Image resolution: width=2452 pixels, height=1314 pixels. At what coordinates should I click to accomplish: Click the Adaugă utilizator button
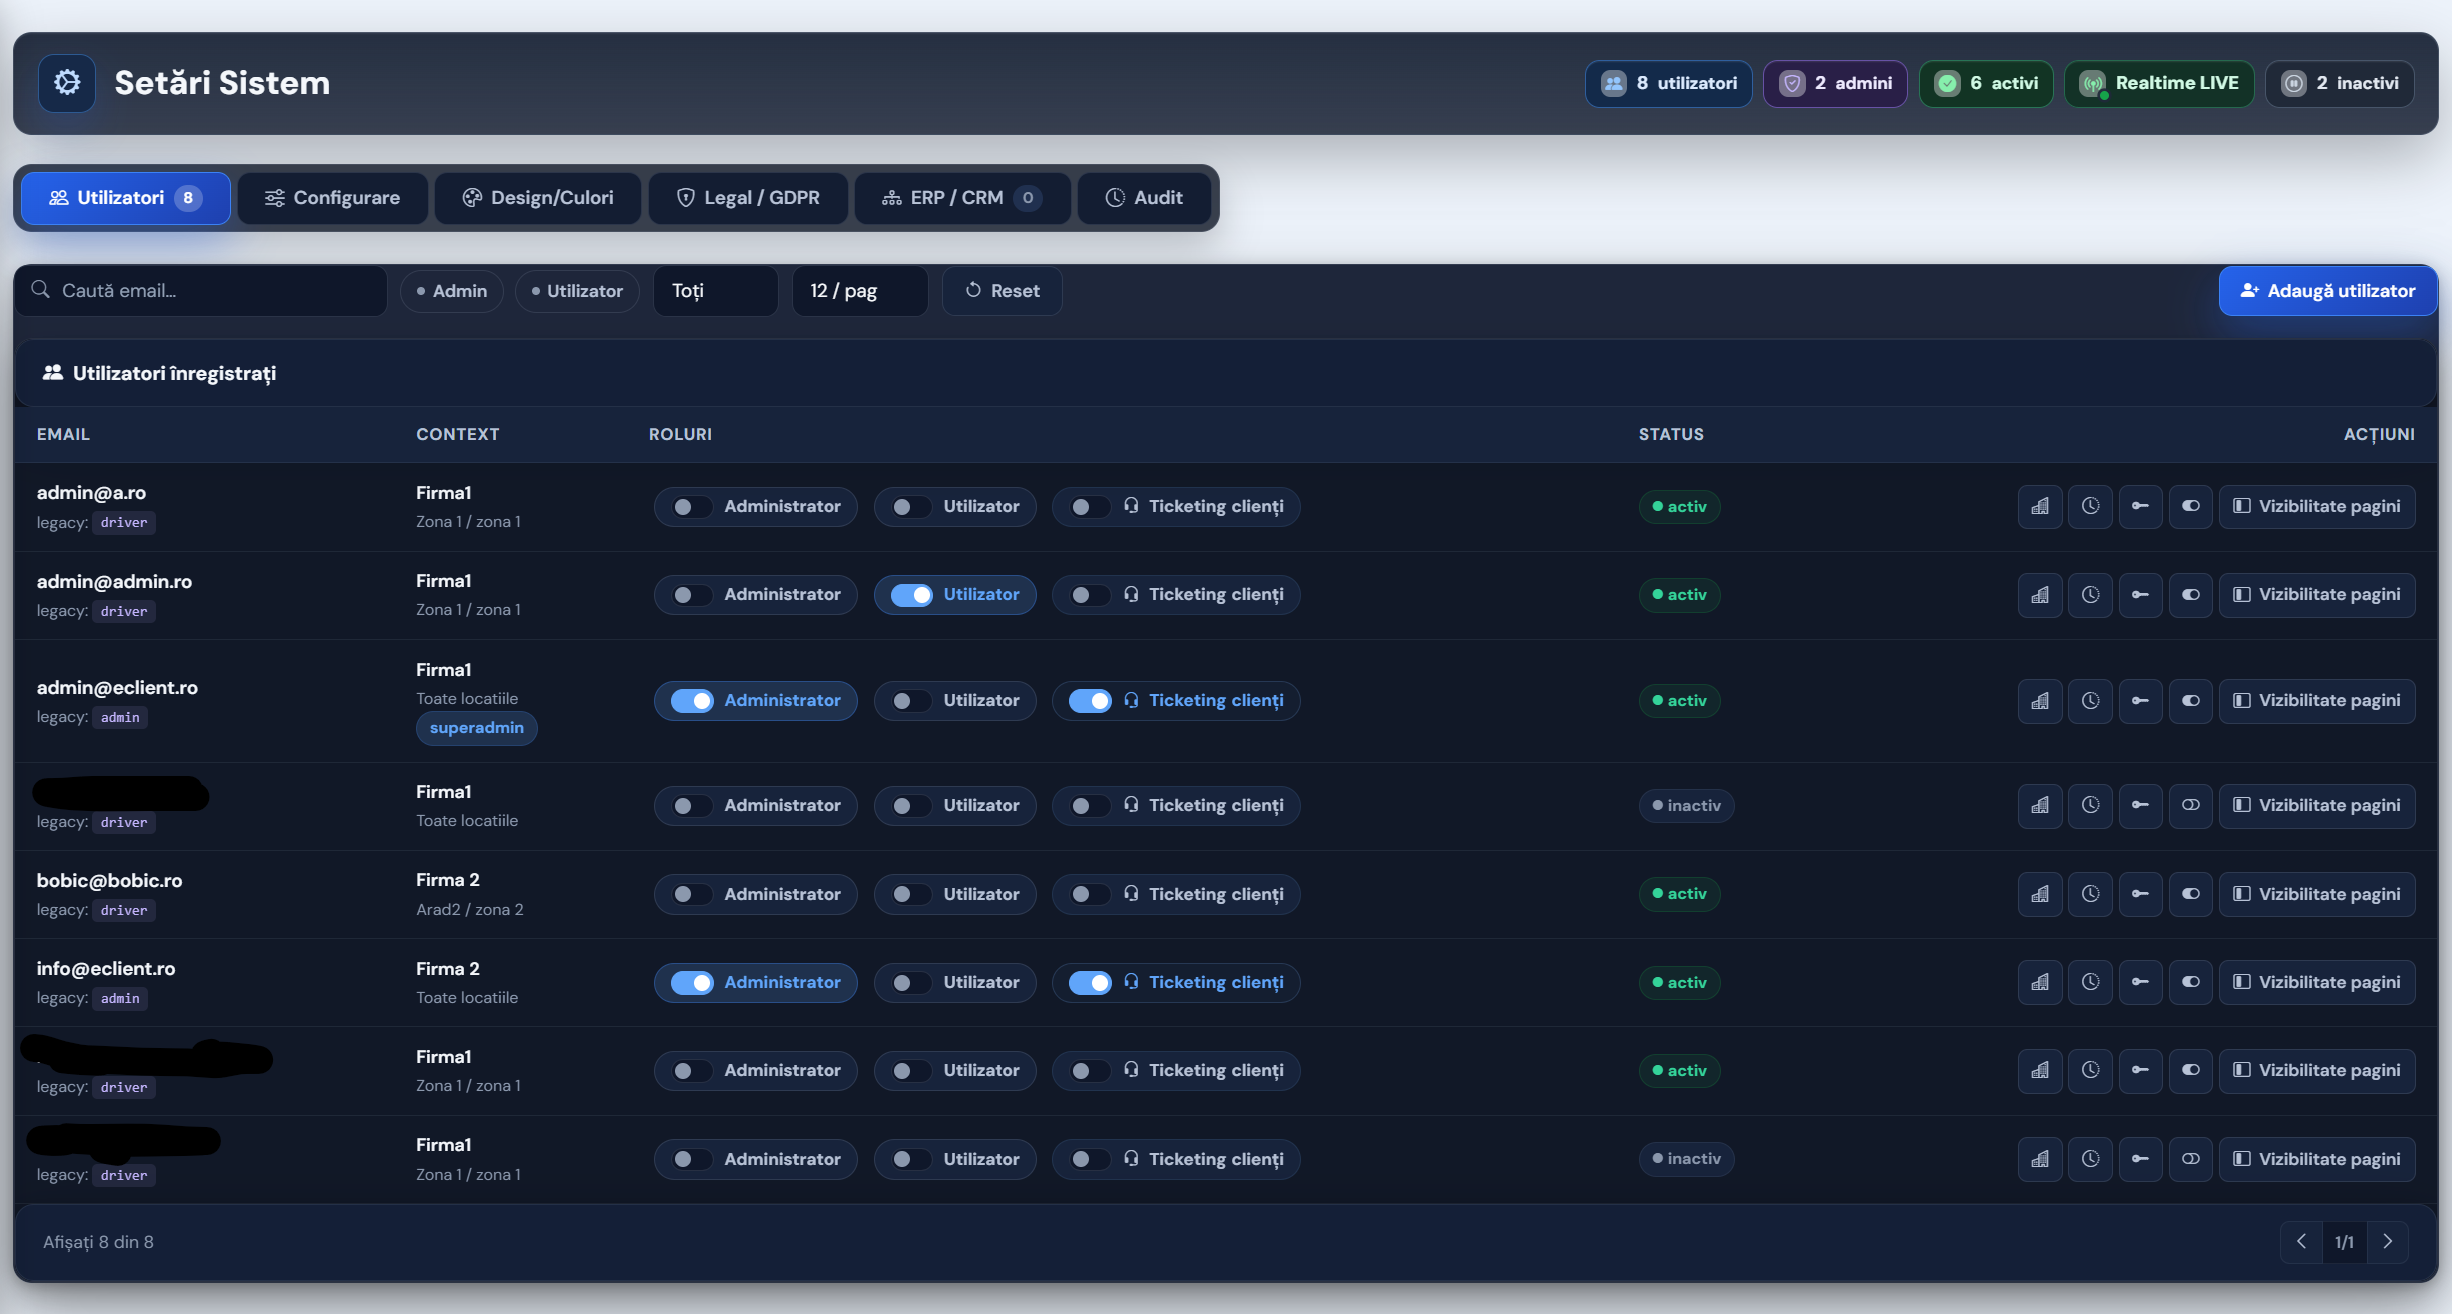tap(2328, 291)
